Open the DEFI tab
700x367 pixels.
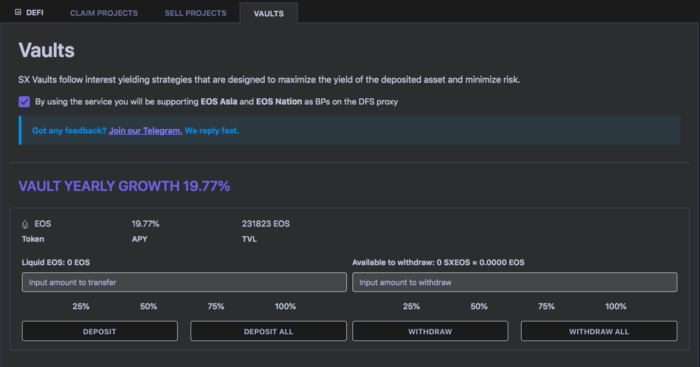[x=29, y=13]
